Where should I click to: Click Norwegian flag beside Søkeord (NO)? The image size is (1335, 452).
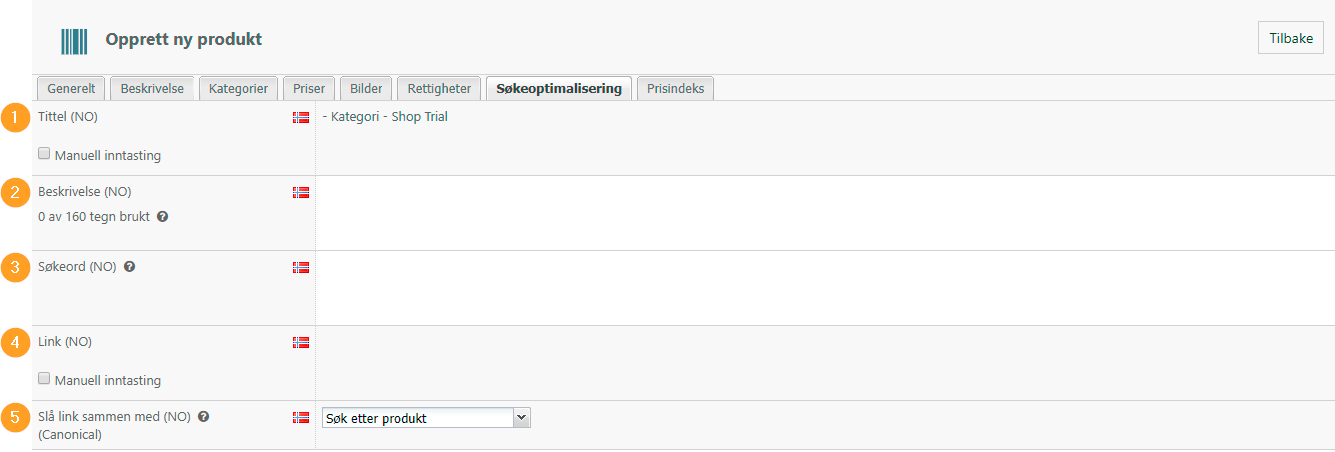pos(301,267)
